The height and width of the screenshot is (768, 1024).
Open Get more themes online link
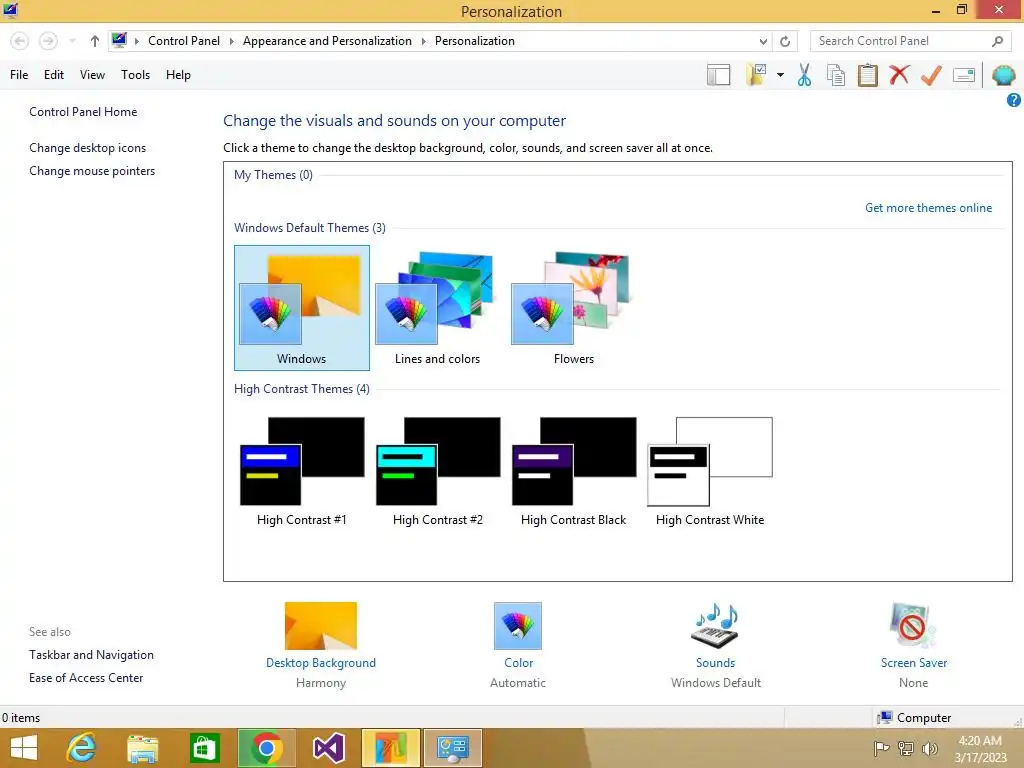pyautogui.click(x=928, y=208)
